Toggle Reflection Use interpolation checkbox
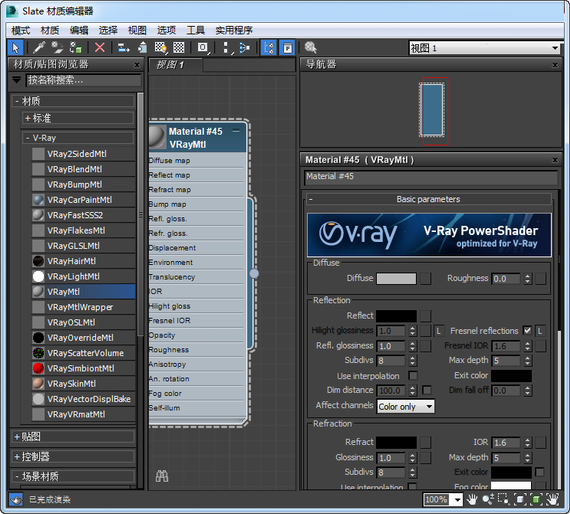 [x=413, y=376]
